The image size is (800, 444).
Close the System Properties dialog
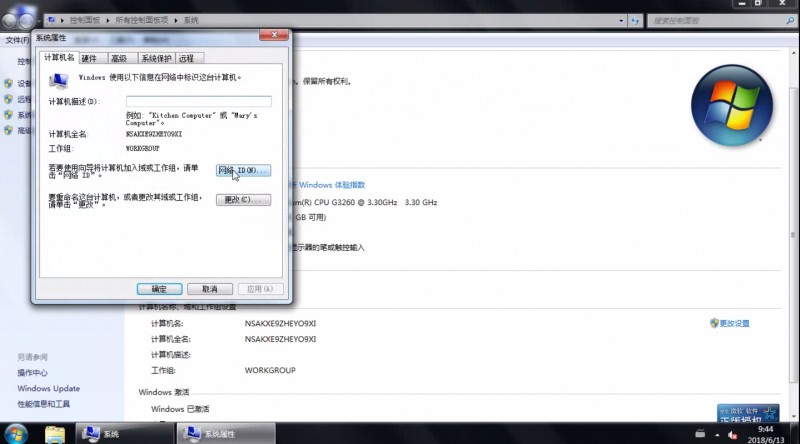click(x=274, y=35)
